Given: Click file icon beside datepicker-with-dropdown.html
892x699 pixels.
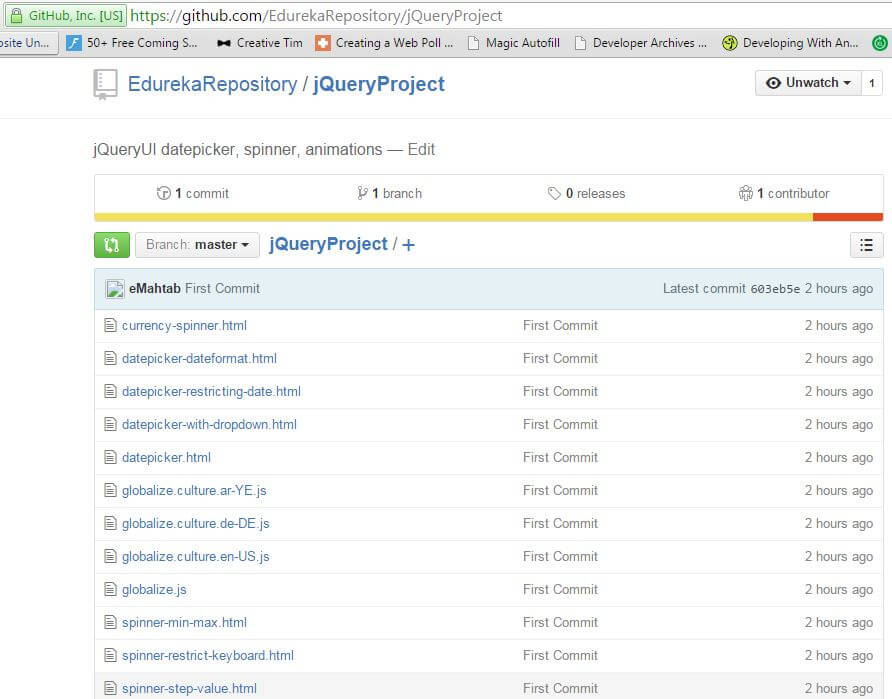Looking at the screenshot, I should pos(110,424).
